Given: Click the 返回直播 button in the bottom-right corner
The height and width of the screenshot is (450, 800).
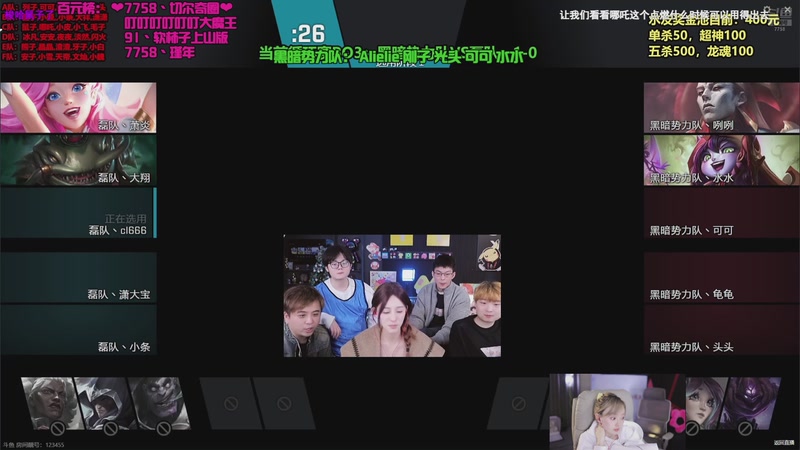Looking at the screenshot, I should (784, 443).
